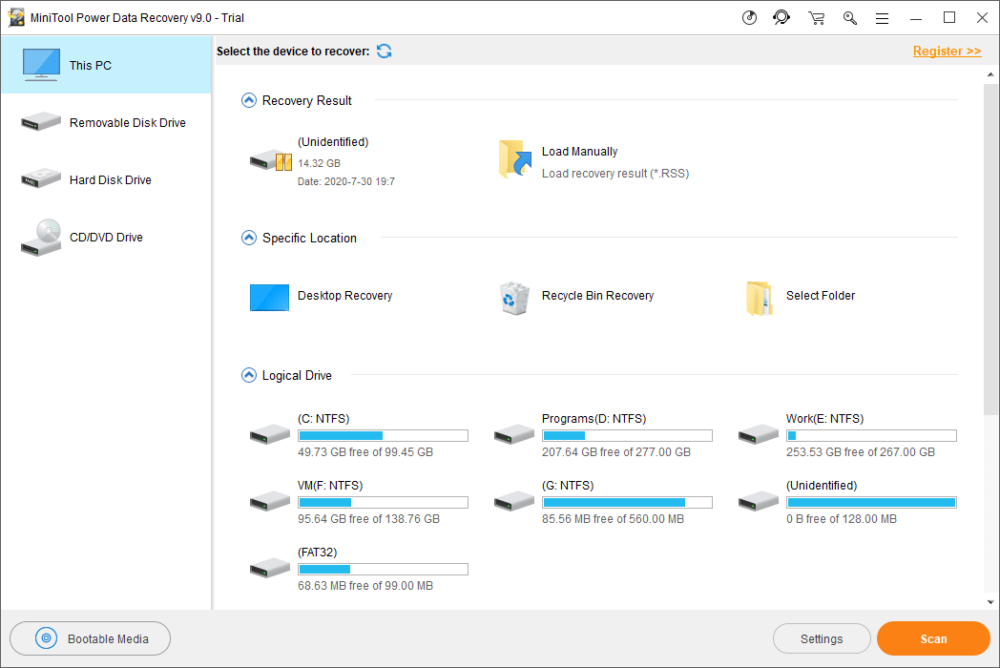Select the This PC monitor icon
The image size is (1000, 668).
(x=41, y=64)
